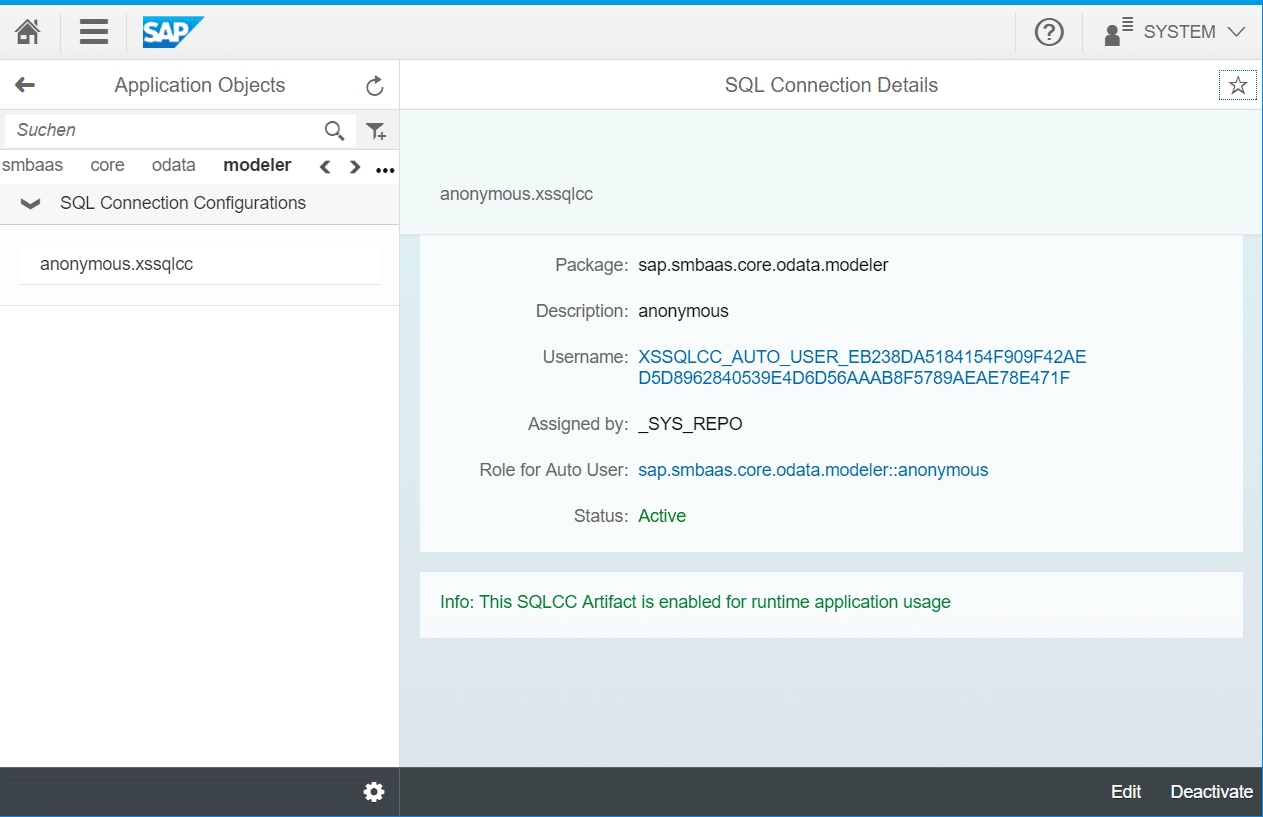Viewport: 1263px width, 817px height.
Task: Open the add filter funnel icon
Action: [x=376, y=130]
